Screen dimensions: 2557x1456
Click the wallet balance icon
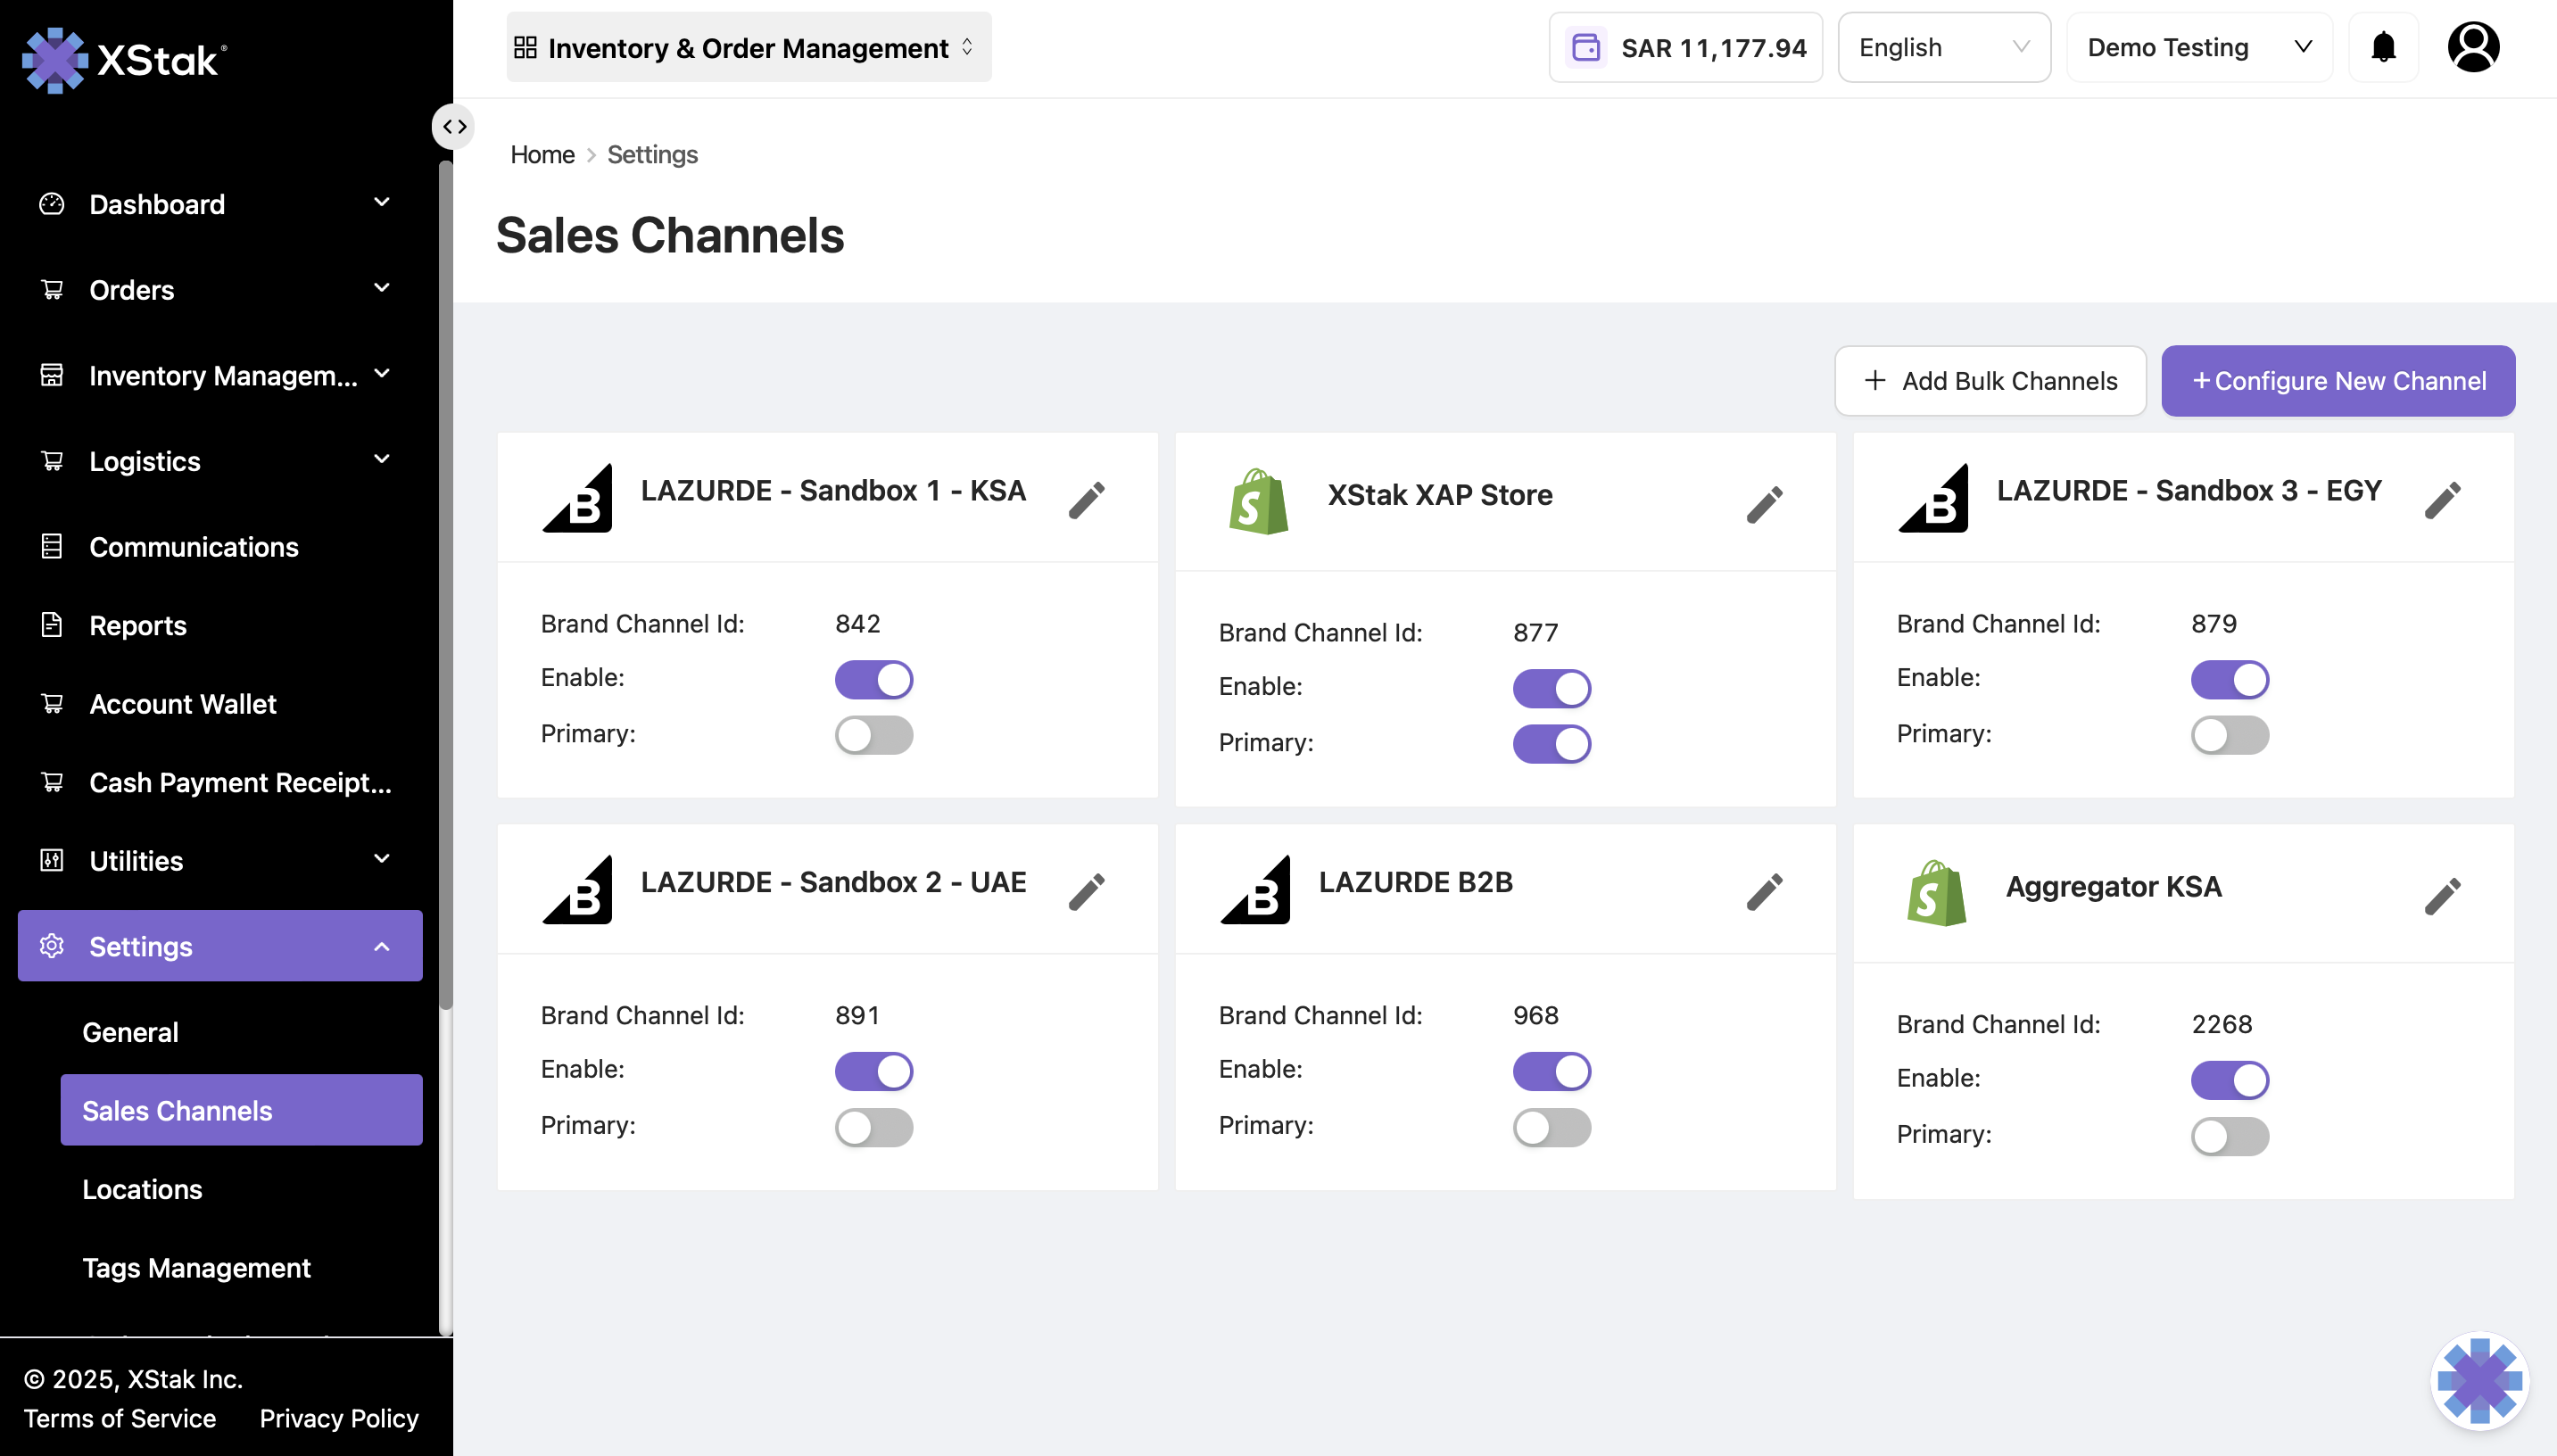[1586, 47]
